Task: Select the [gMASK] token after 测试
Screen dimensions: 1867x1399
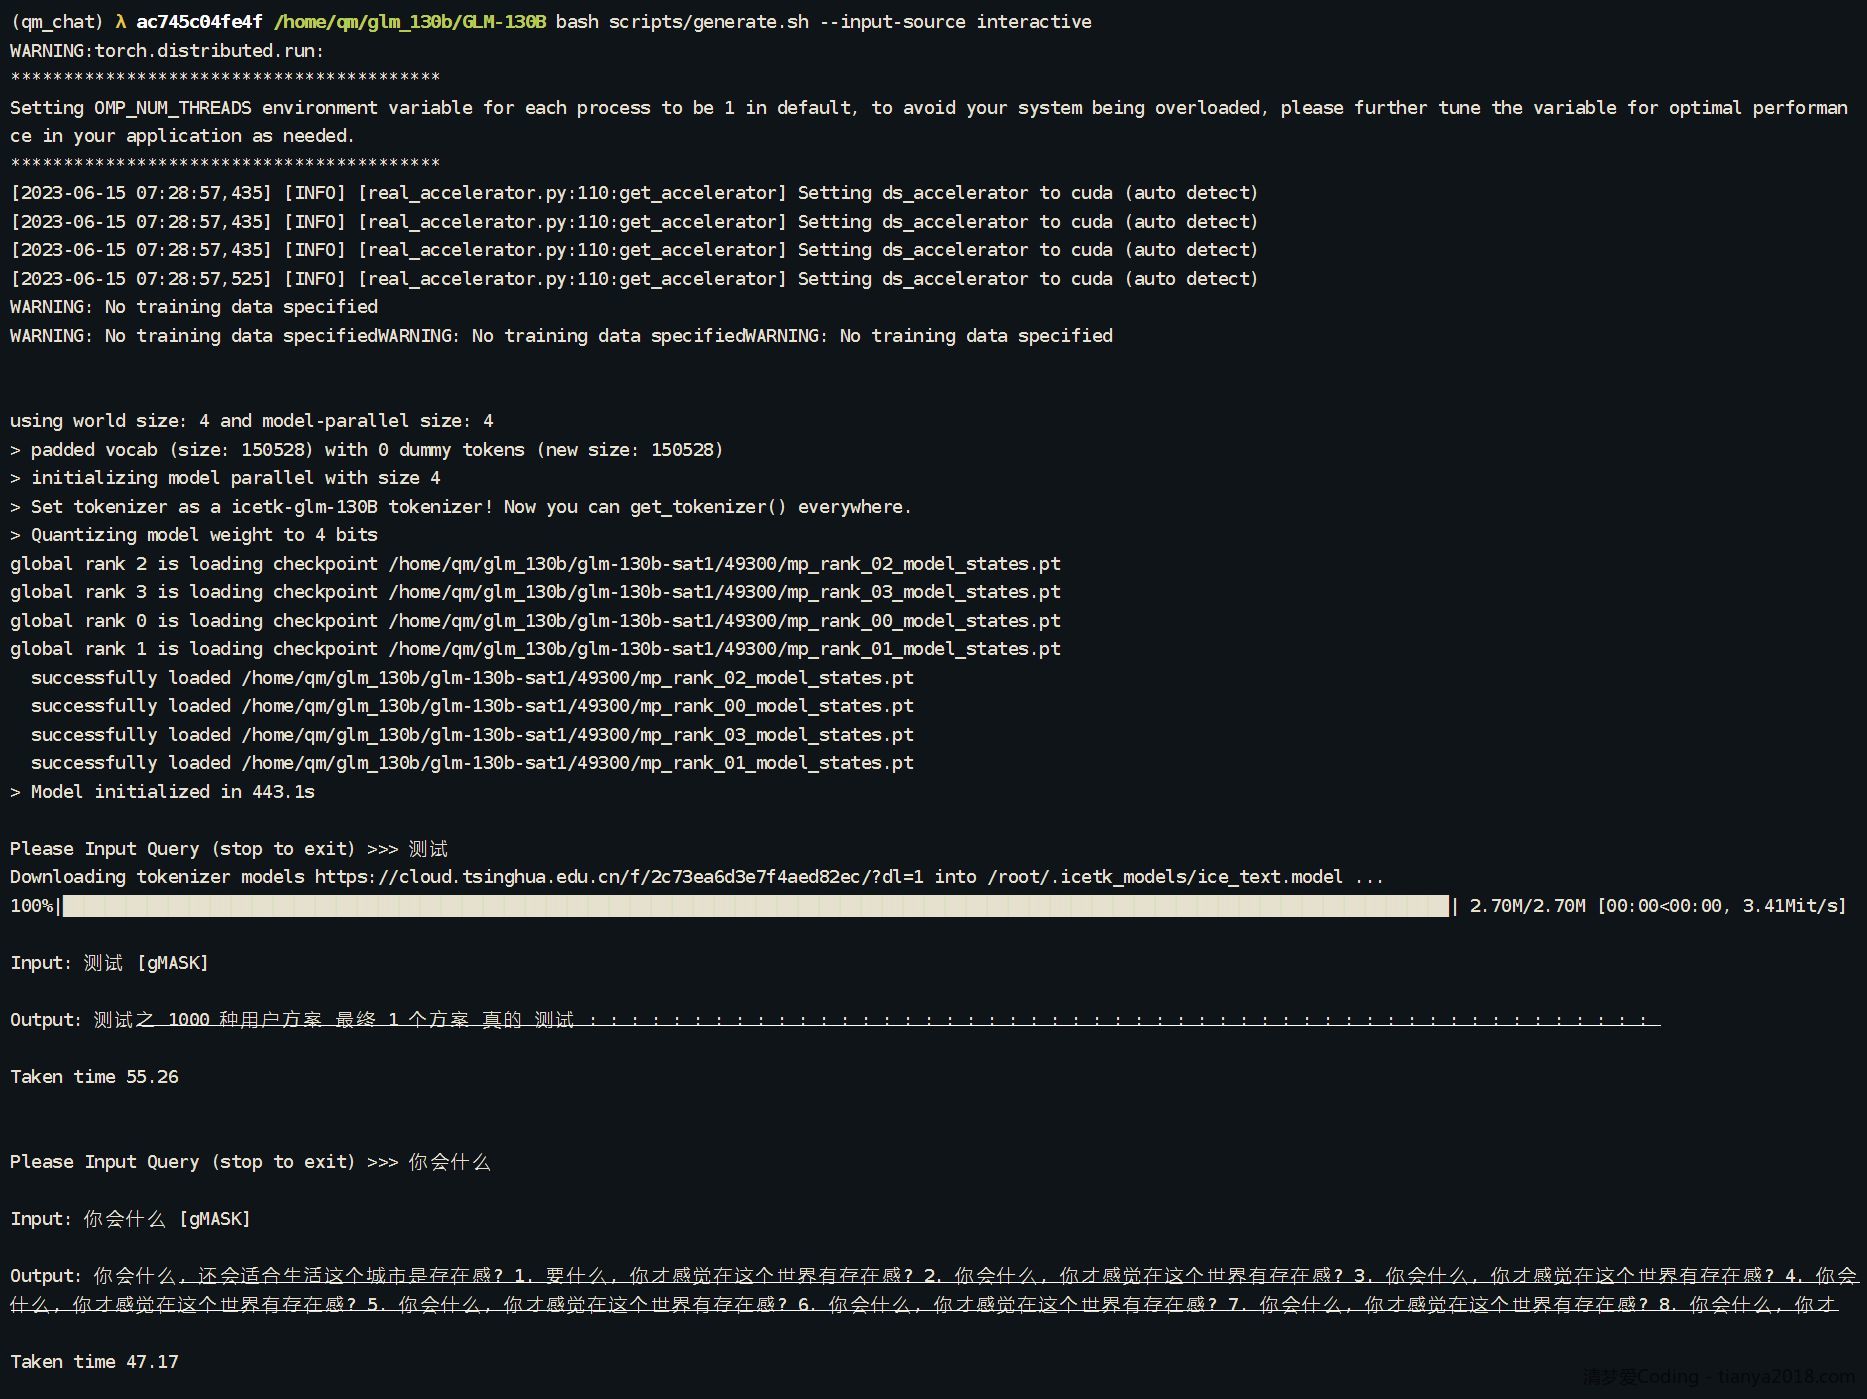Action: pyautogui.click(x=174, y=963)
